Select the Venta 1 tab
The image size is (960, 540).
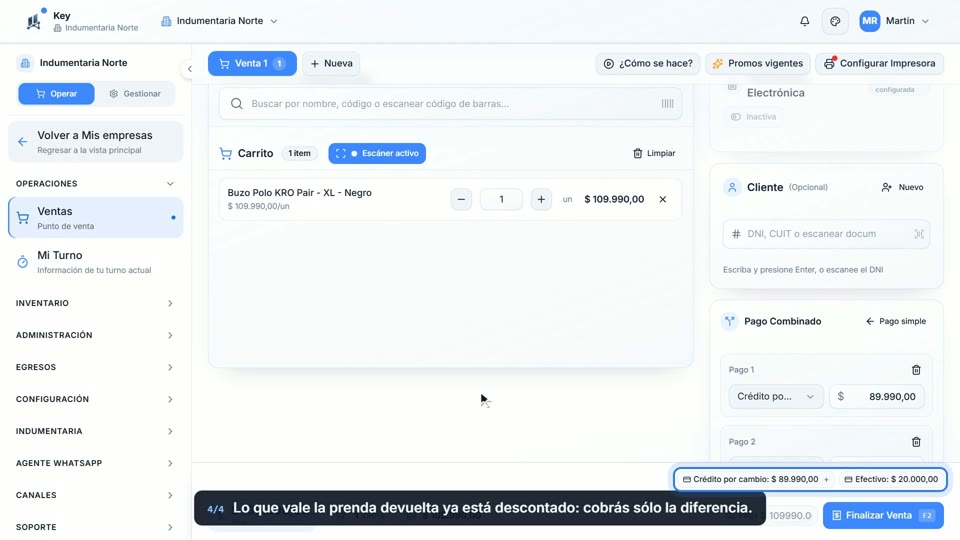[252, 63]
